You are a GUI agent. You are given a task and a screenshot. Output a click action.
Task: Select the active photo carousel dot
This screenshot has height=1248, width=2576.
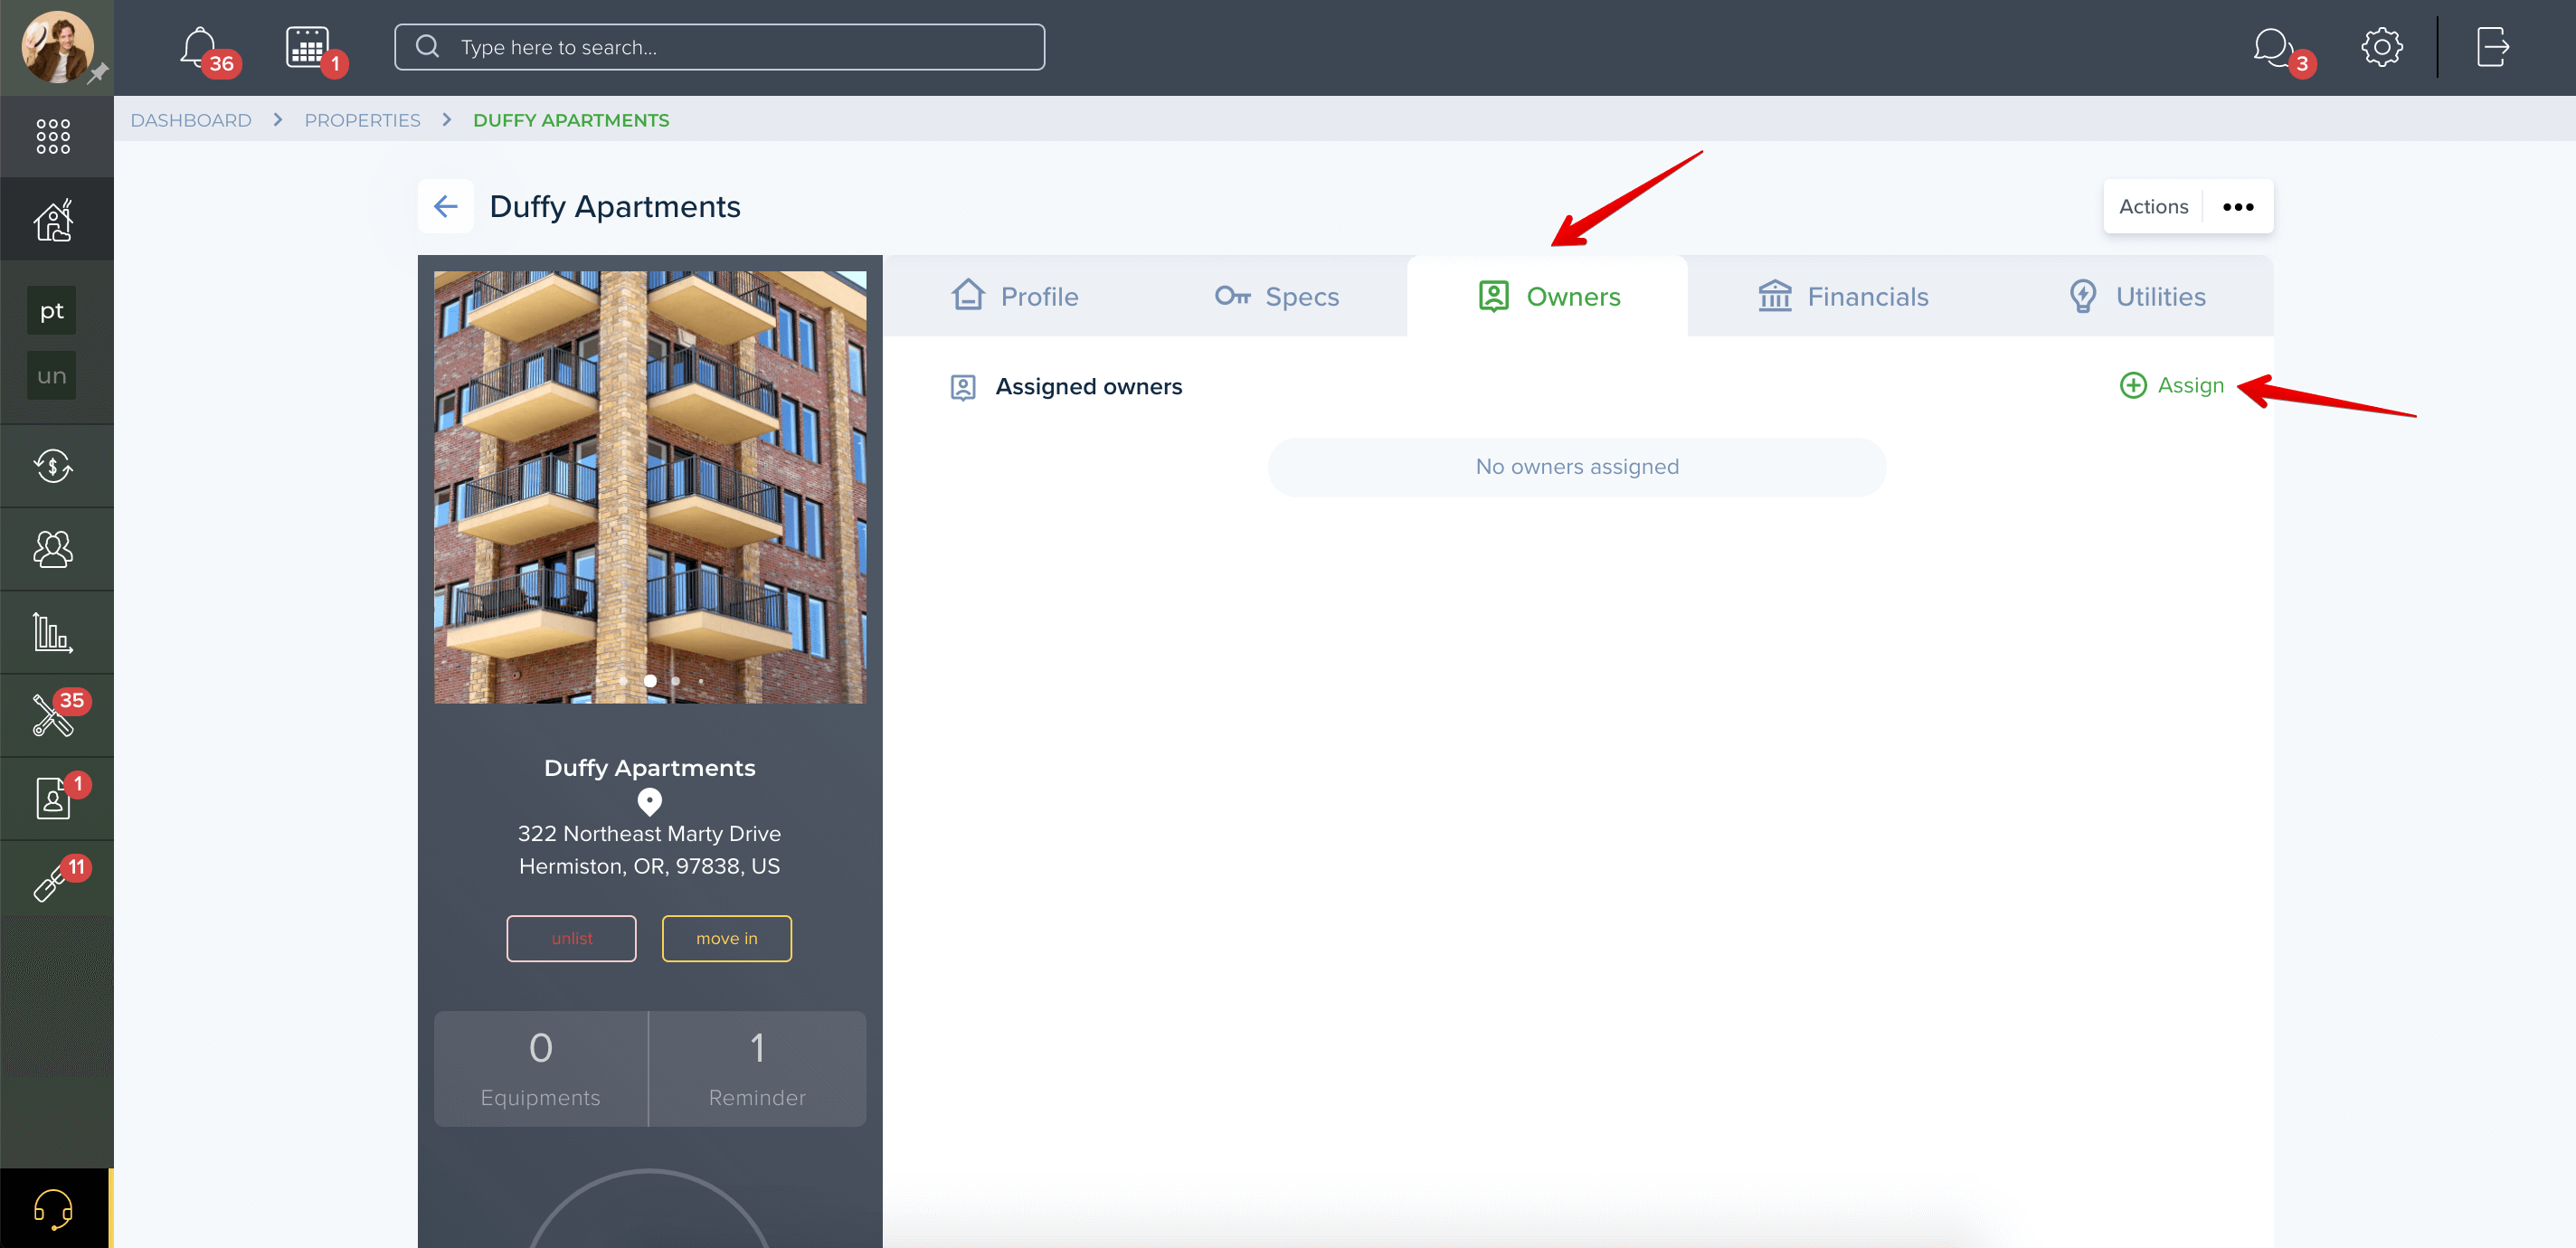coord(650,681)
